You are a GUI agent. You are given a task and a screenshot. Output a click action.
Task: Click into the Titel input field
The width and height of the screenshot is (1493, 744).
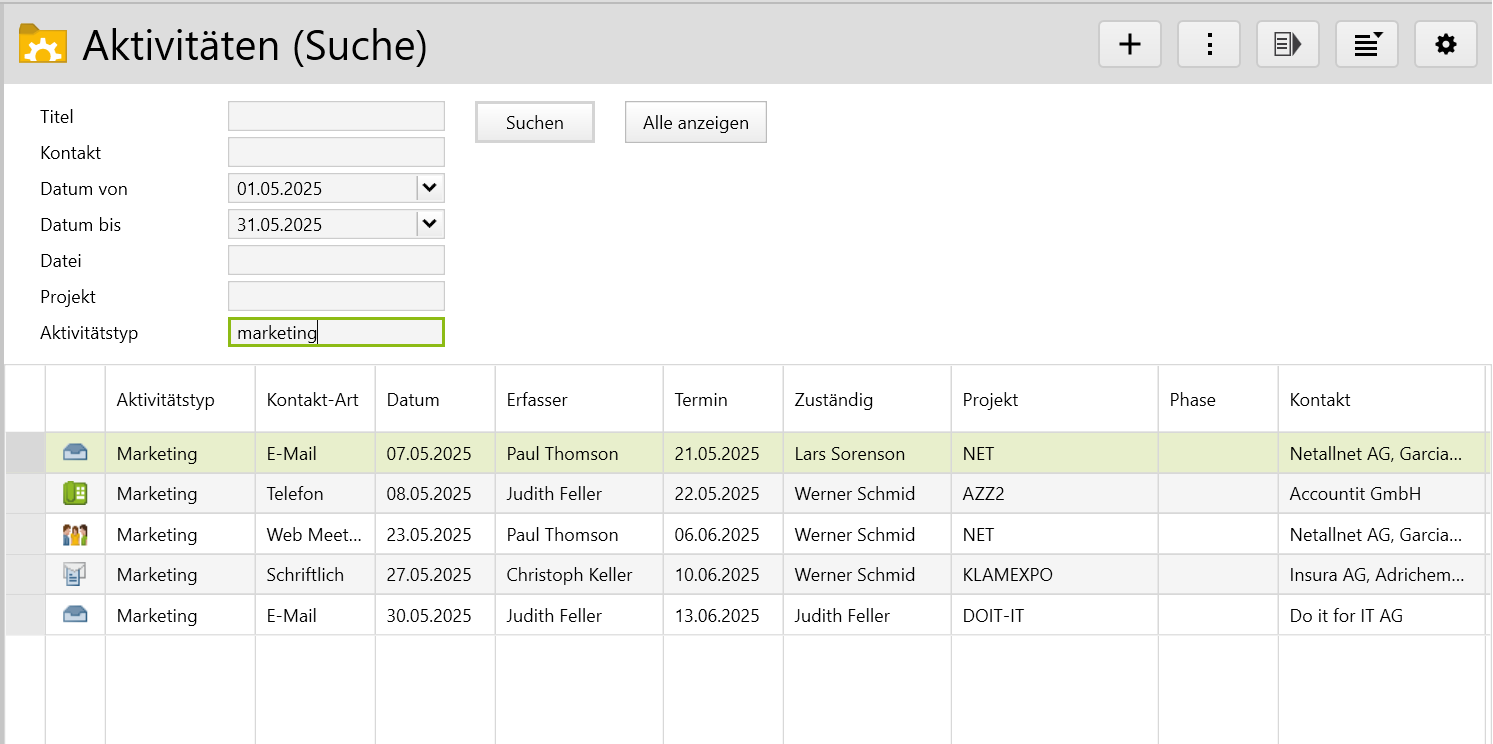pyautogui.click(x=336, y=116)
